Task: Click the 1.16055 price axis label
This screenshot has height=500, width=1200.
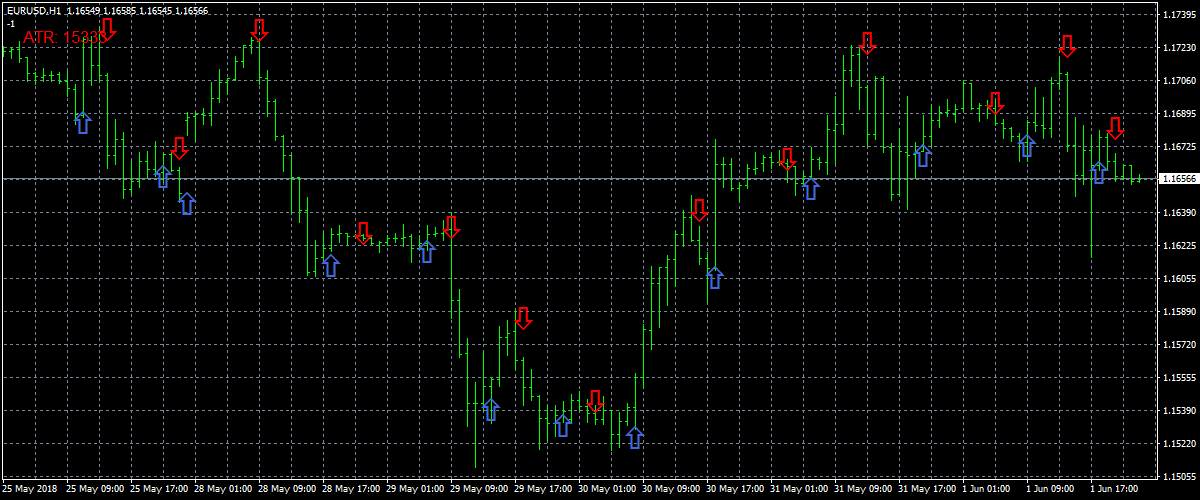Action: [1179, 279]
